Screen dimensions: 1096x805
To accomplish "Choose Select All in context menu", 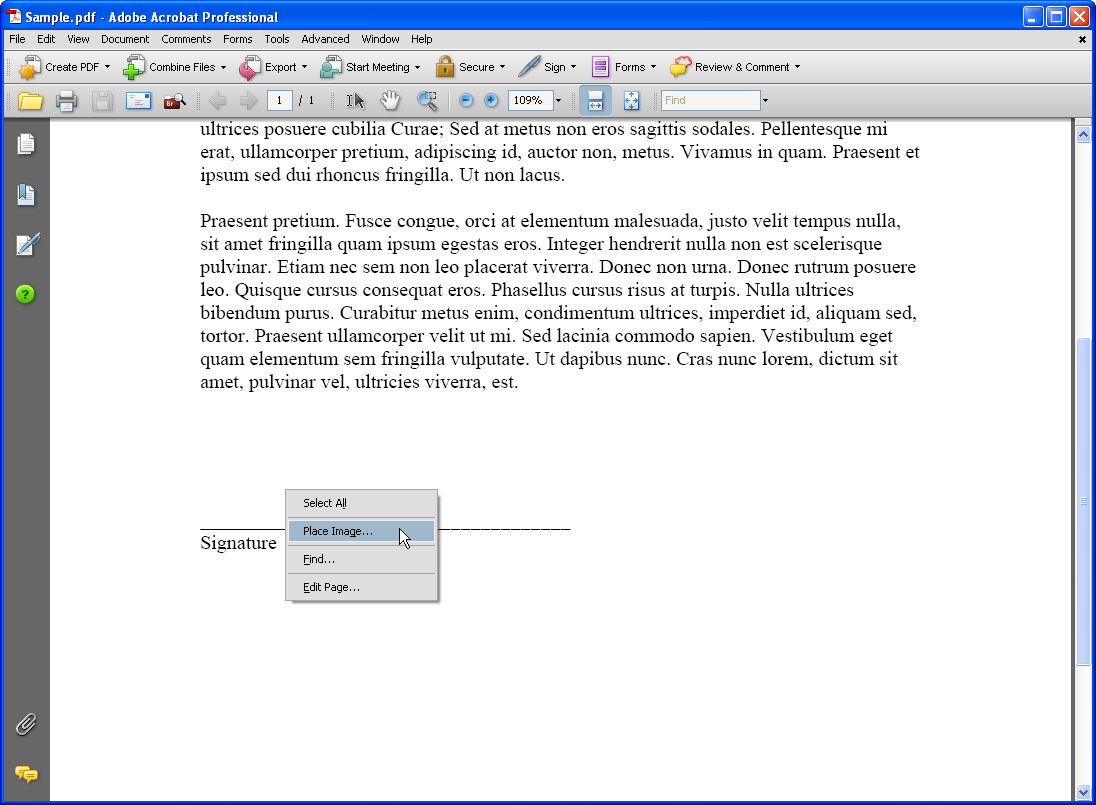I will (361, 503).
